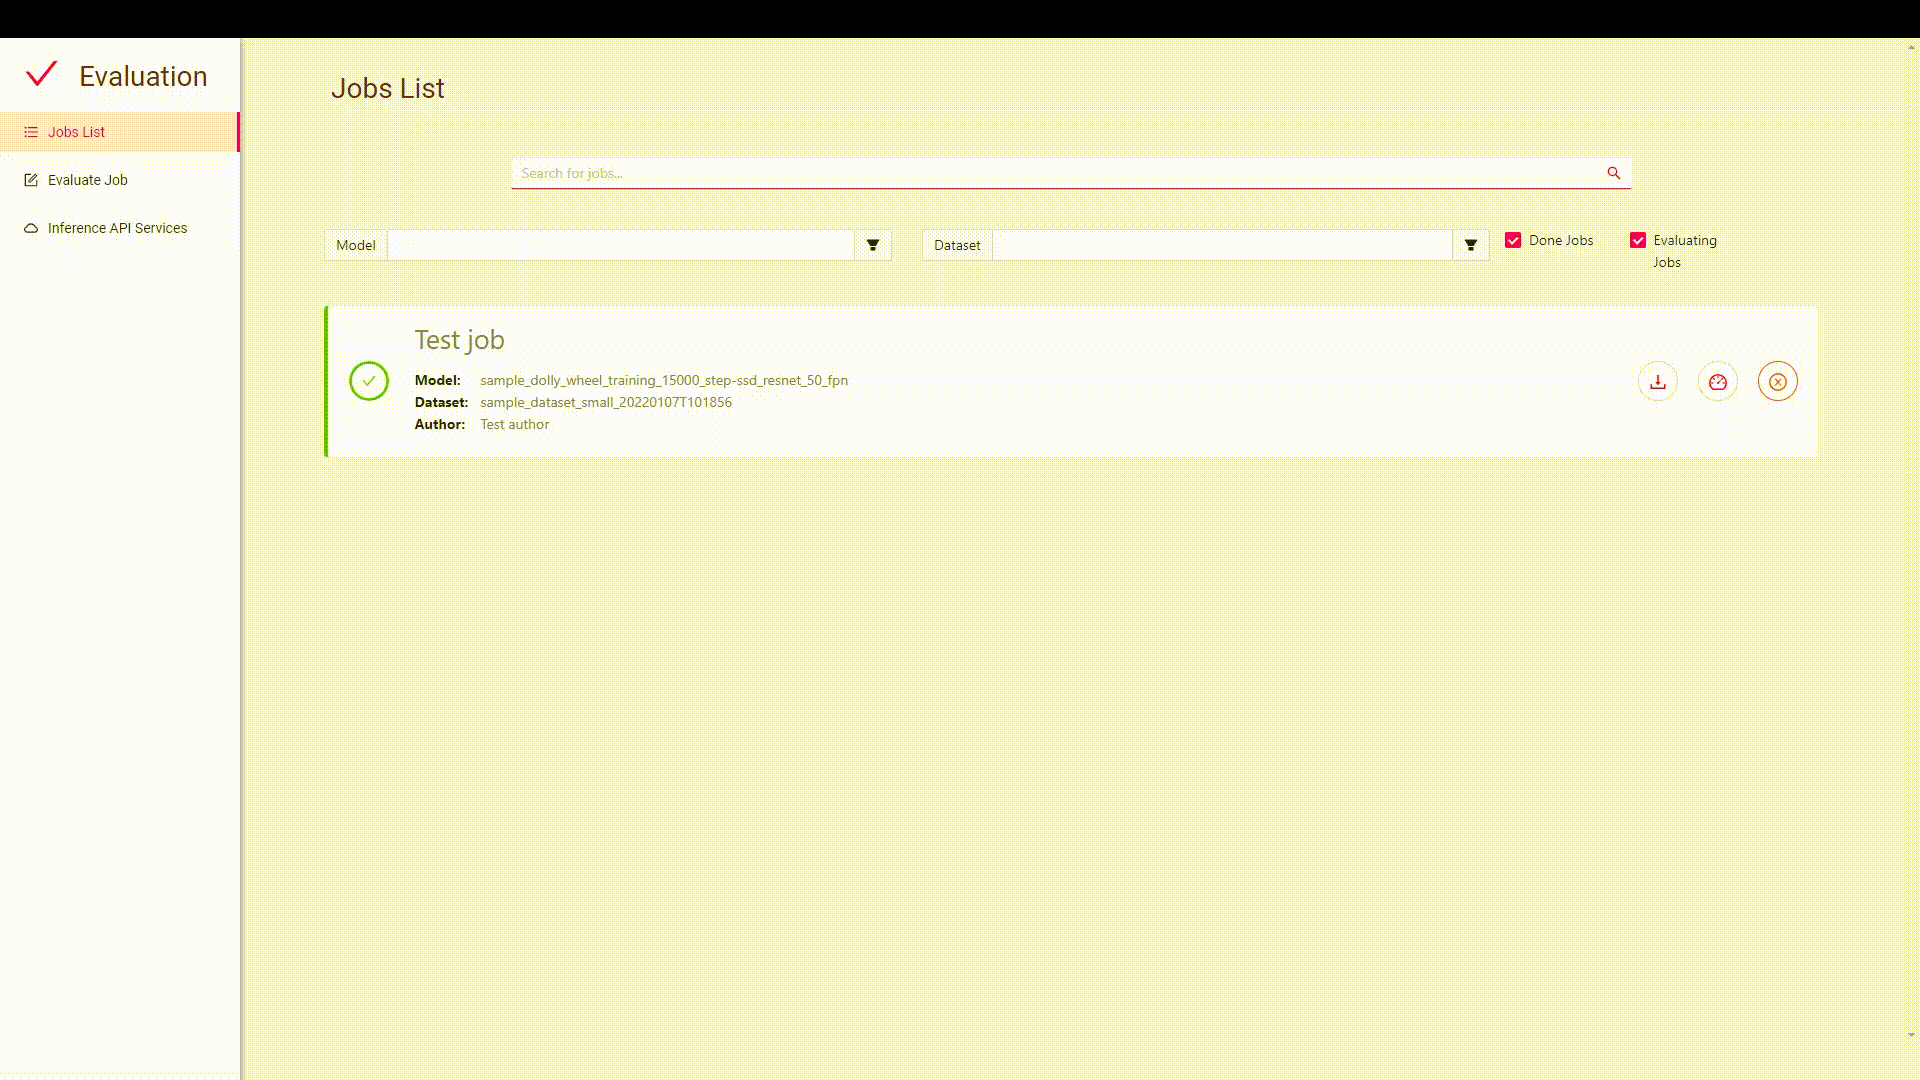Click the Evaluation logo checkmark icon
Screen dimensions: 1920x1080
pyautogui.click(x=42, y=74)
